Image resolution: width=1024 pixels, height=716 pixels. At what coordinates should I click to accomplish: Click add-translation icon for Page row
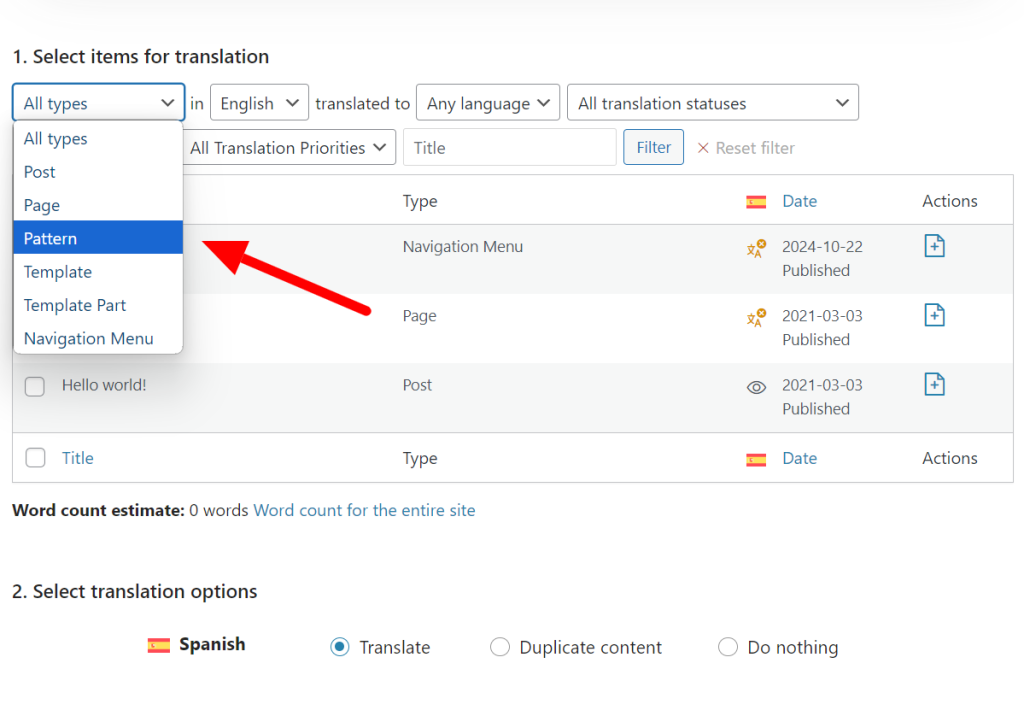934,316
